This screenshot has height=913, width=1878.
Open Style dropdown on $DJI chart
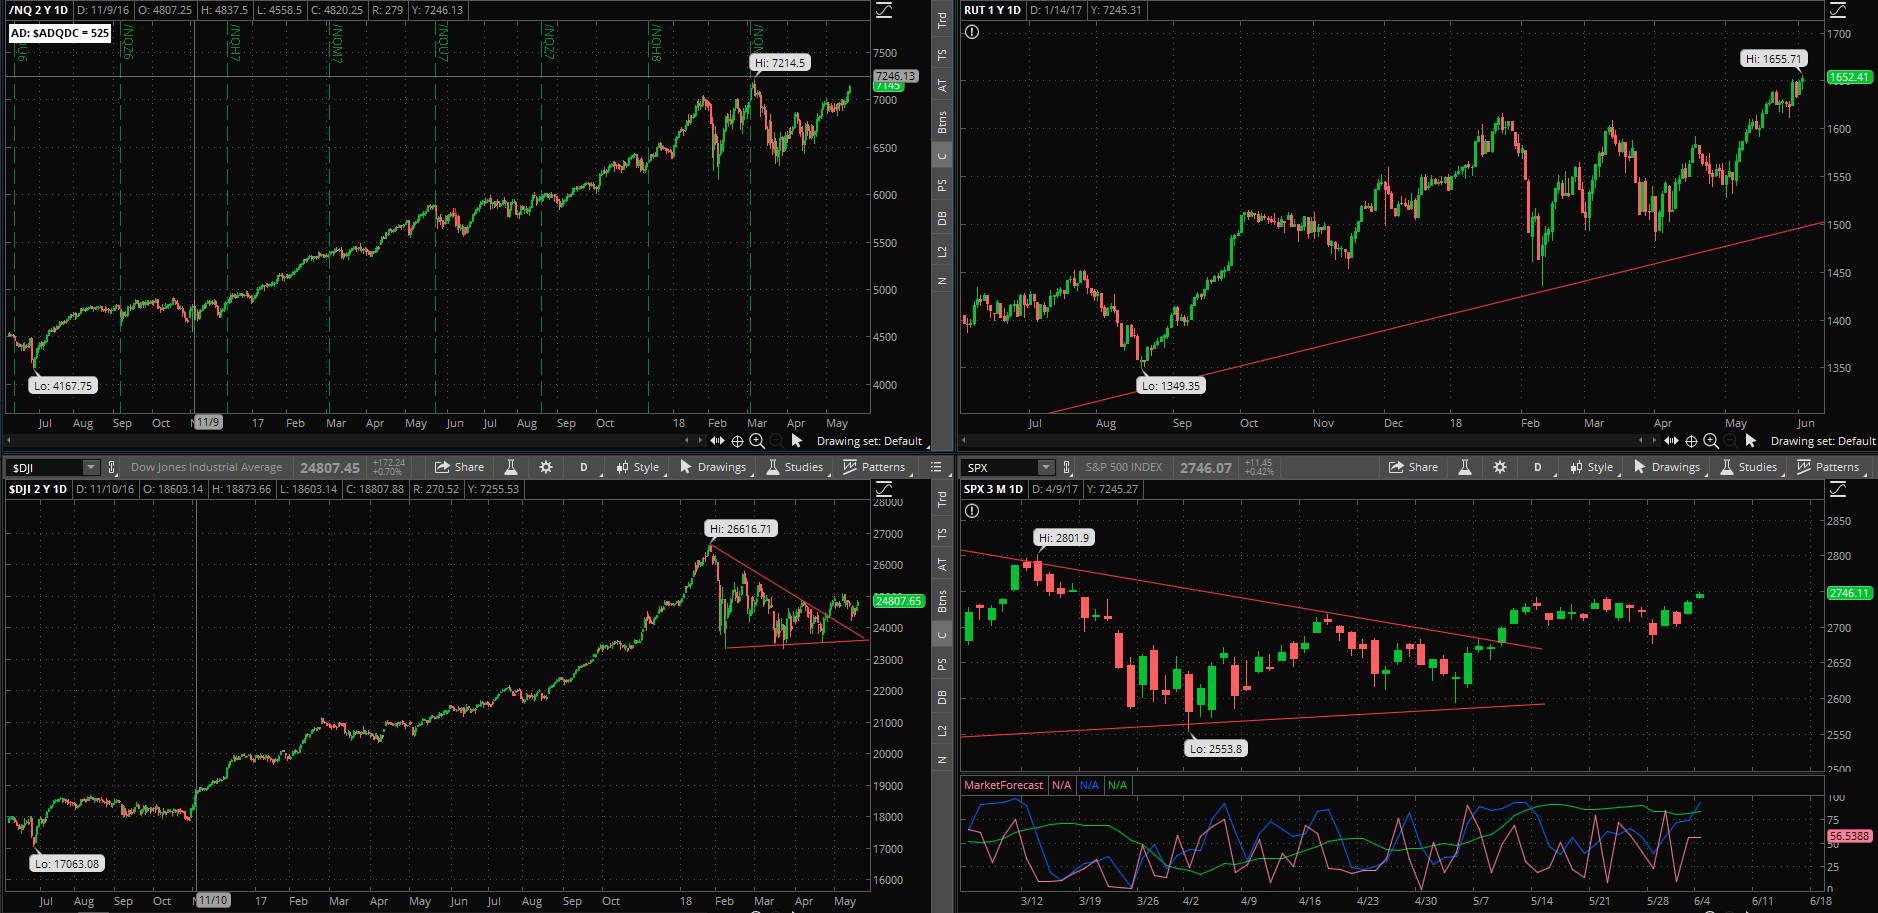click(x=638, y=467)
